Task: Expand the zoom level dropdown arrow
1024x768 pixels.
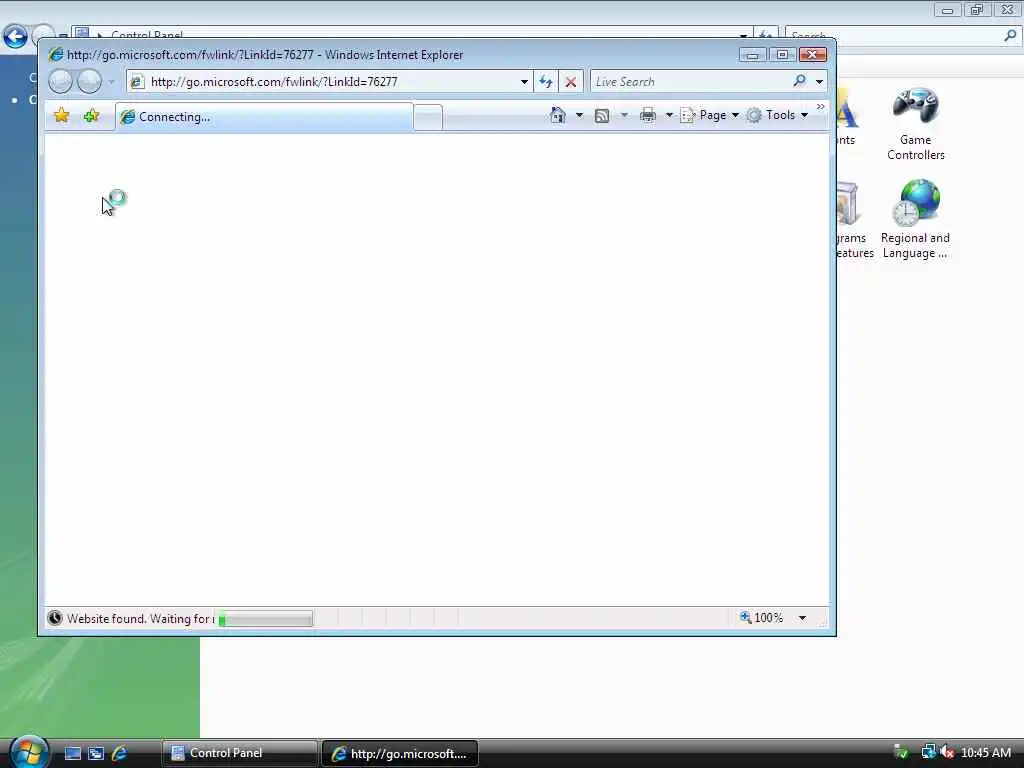Action: coord(802,618)
